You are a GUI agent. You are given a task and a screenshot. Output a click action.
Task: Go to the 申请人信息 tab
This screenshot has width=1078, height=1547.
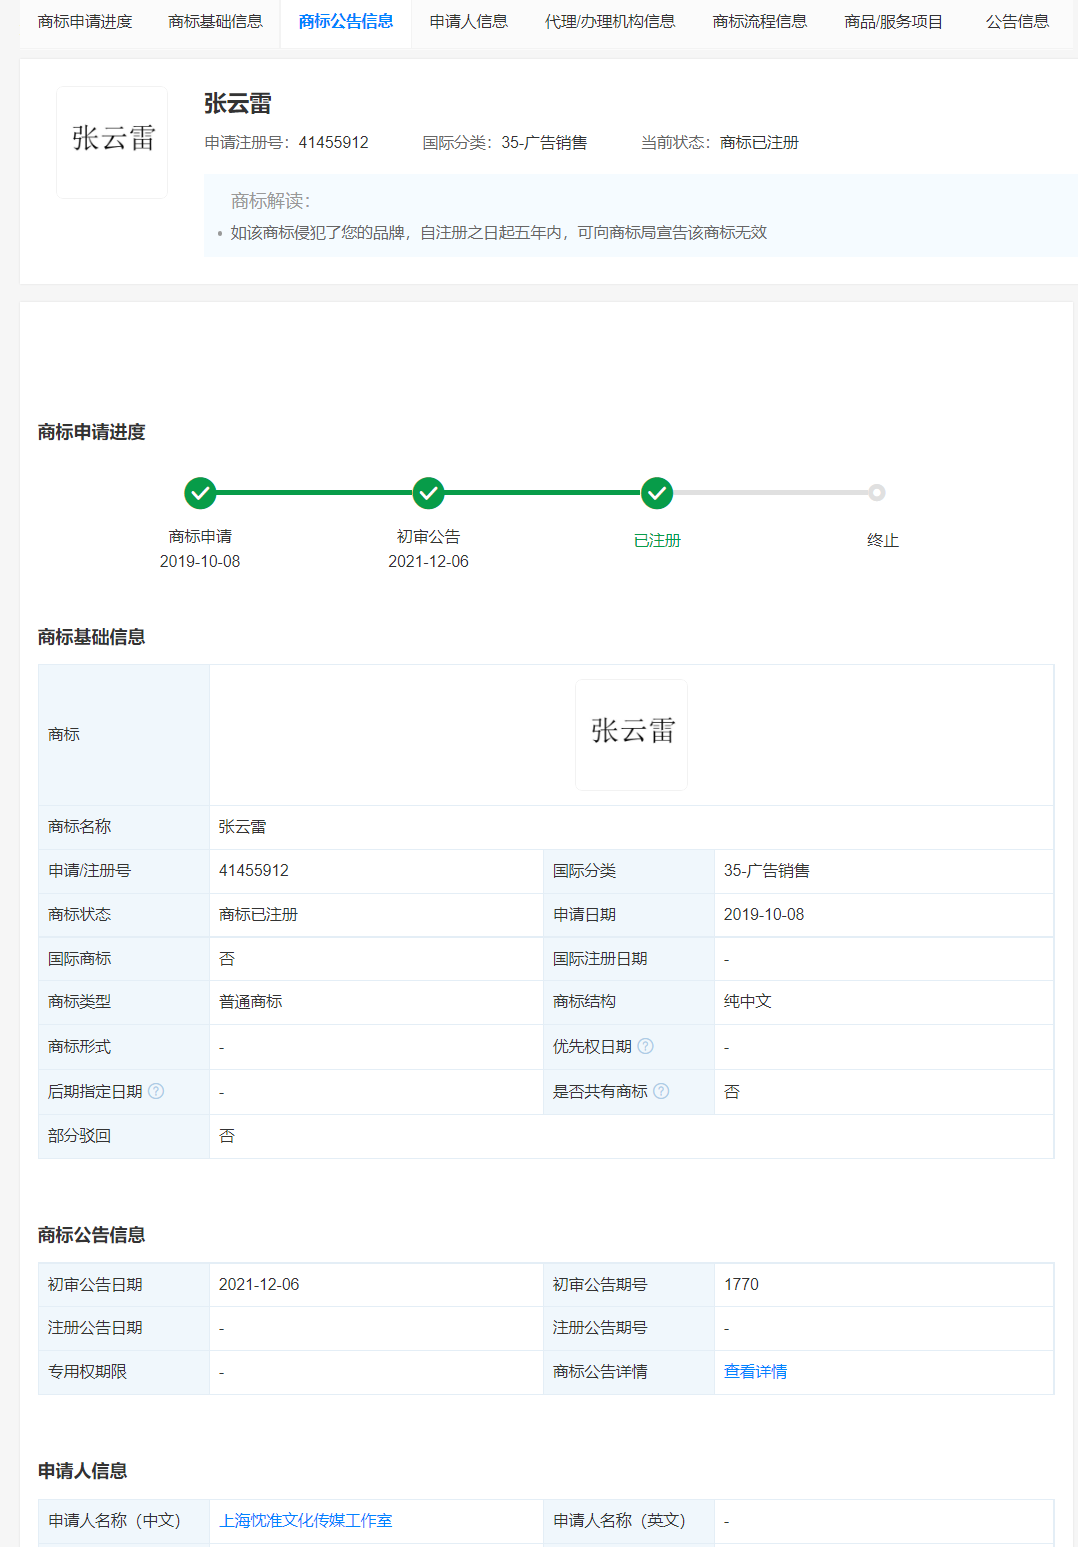(468, 22)
